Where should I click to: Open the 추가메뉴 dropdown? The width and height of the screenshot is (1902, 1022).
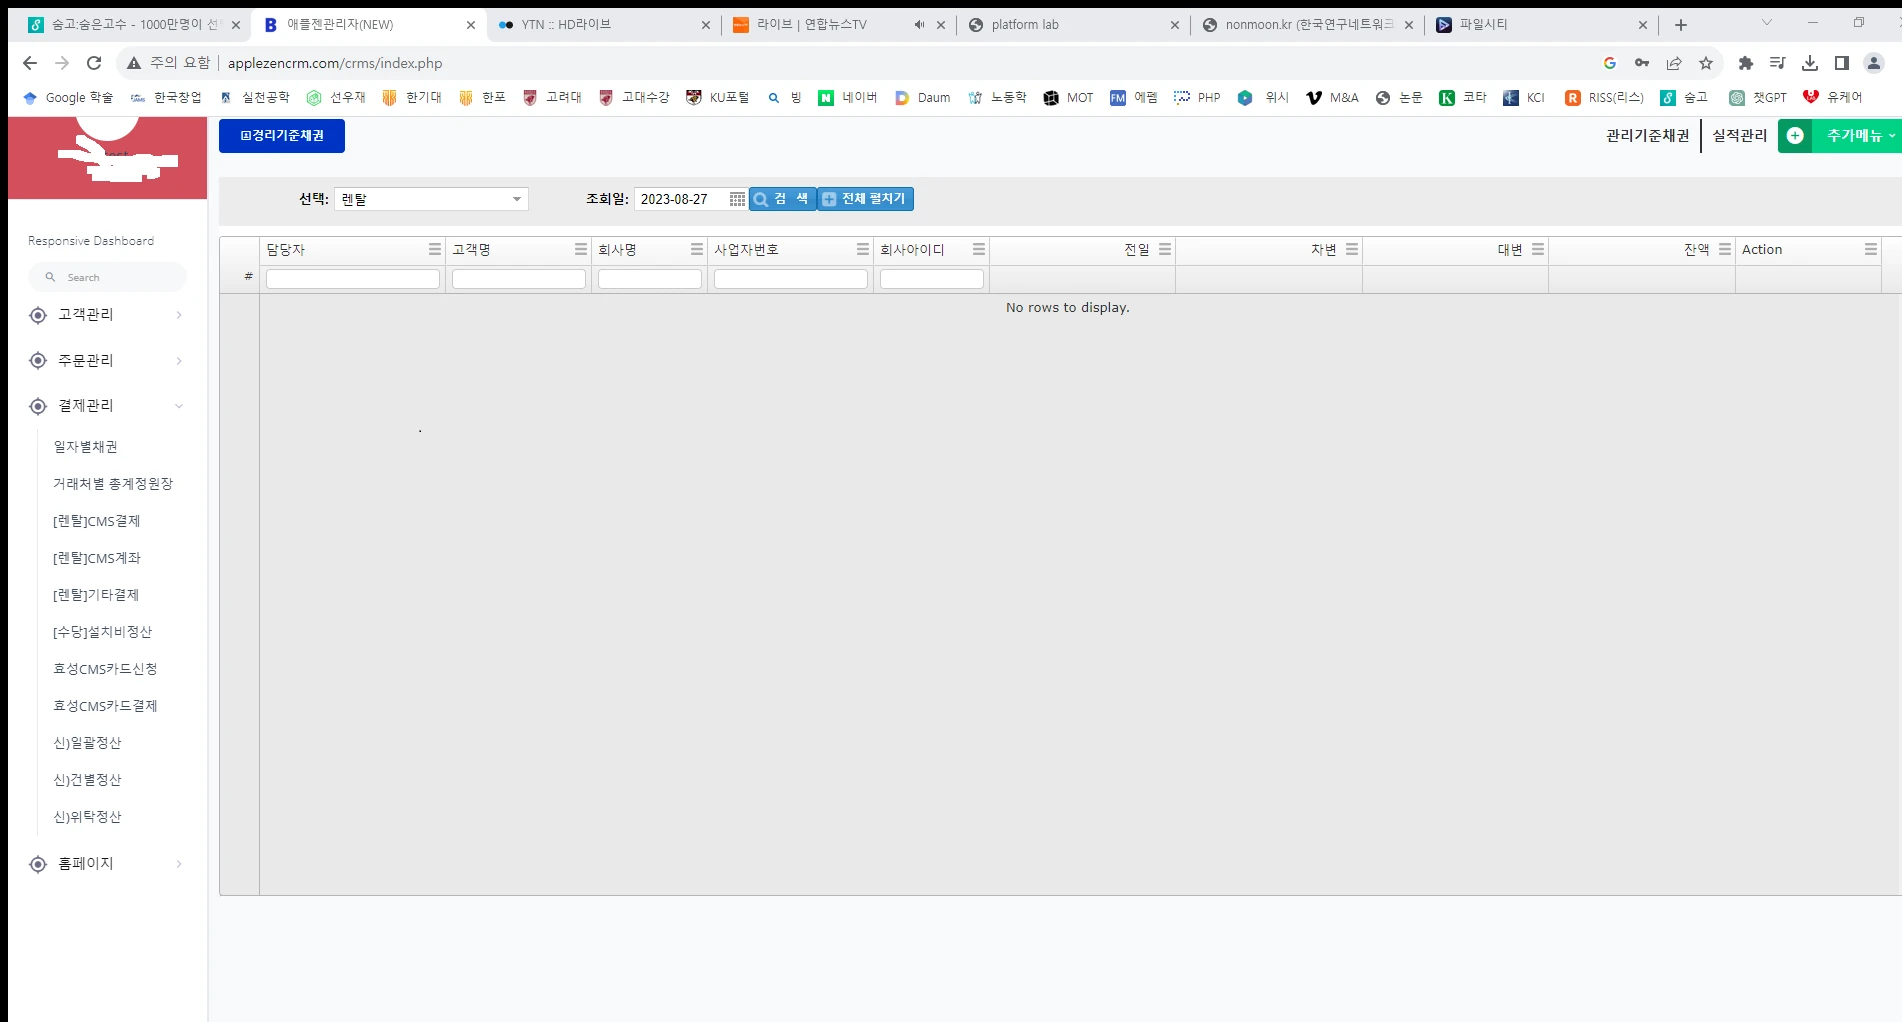pyautogui.click(x=1859, y=136)
